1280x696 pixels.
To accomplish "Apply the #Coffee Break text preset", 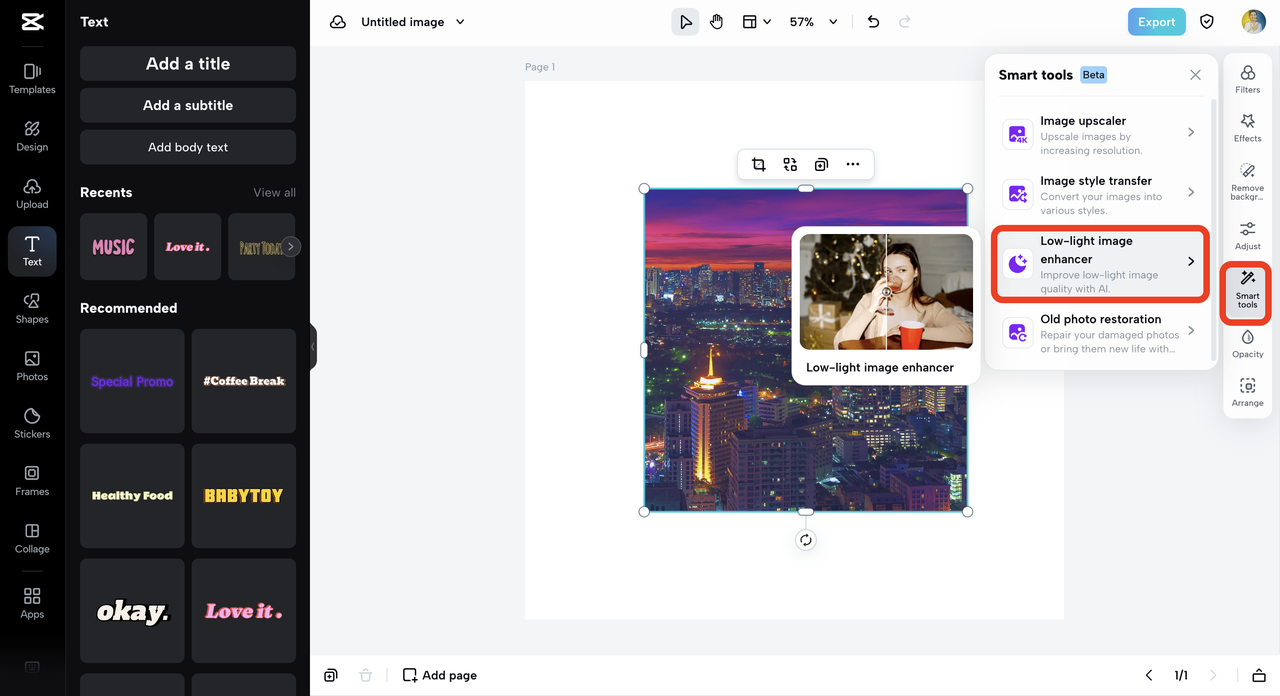I will (x=244, y=381).
